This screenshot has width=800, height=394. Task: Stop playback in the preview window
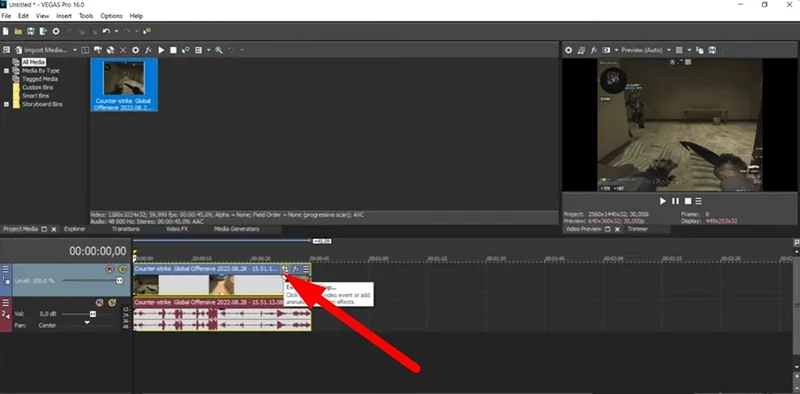click(x=687, y=201)
